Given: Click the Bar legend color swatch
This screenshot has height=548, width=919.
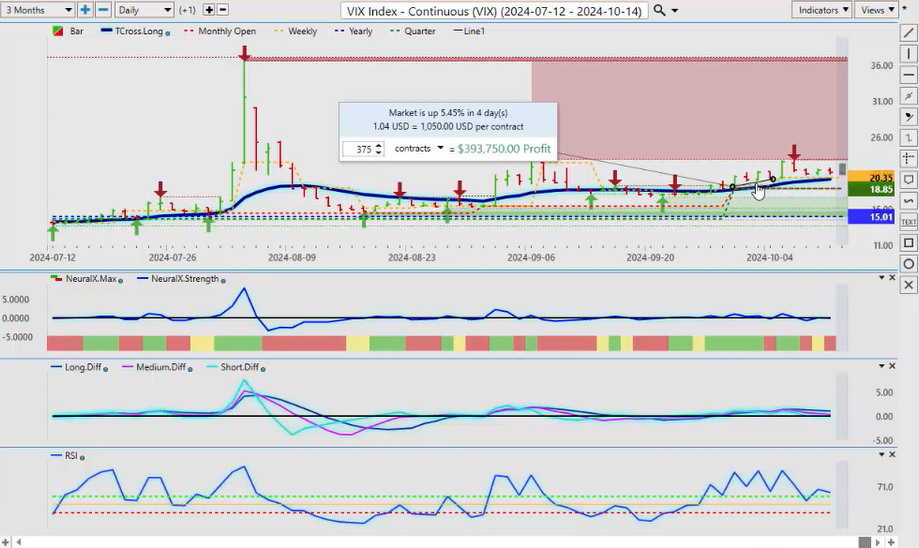Looking at the screenshot, I should pyautogui.click(x=58, y=31).
